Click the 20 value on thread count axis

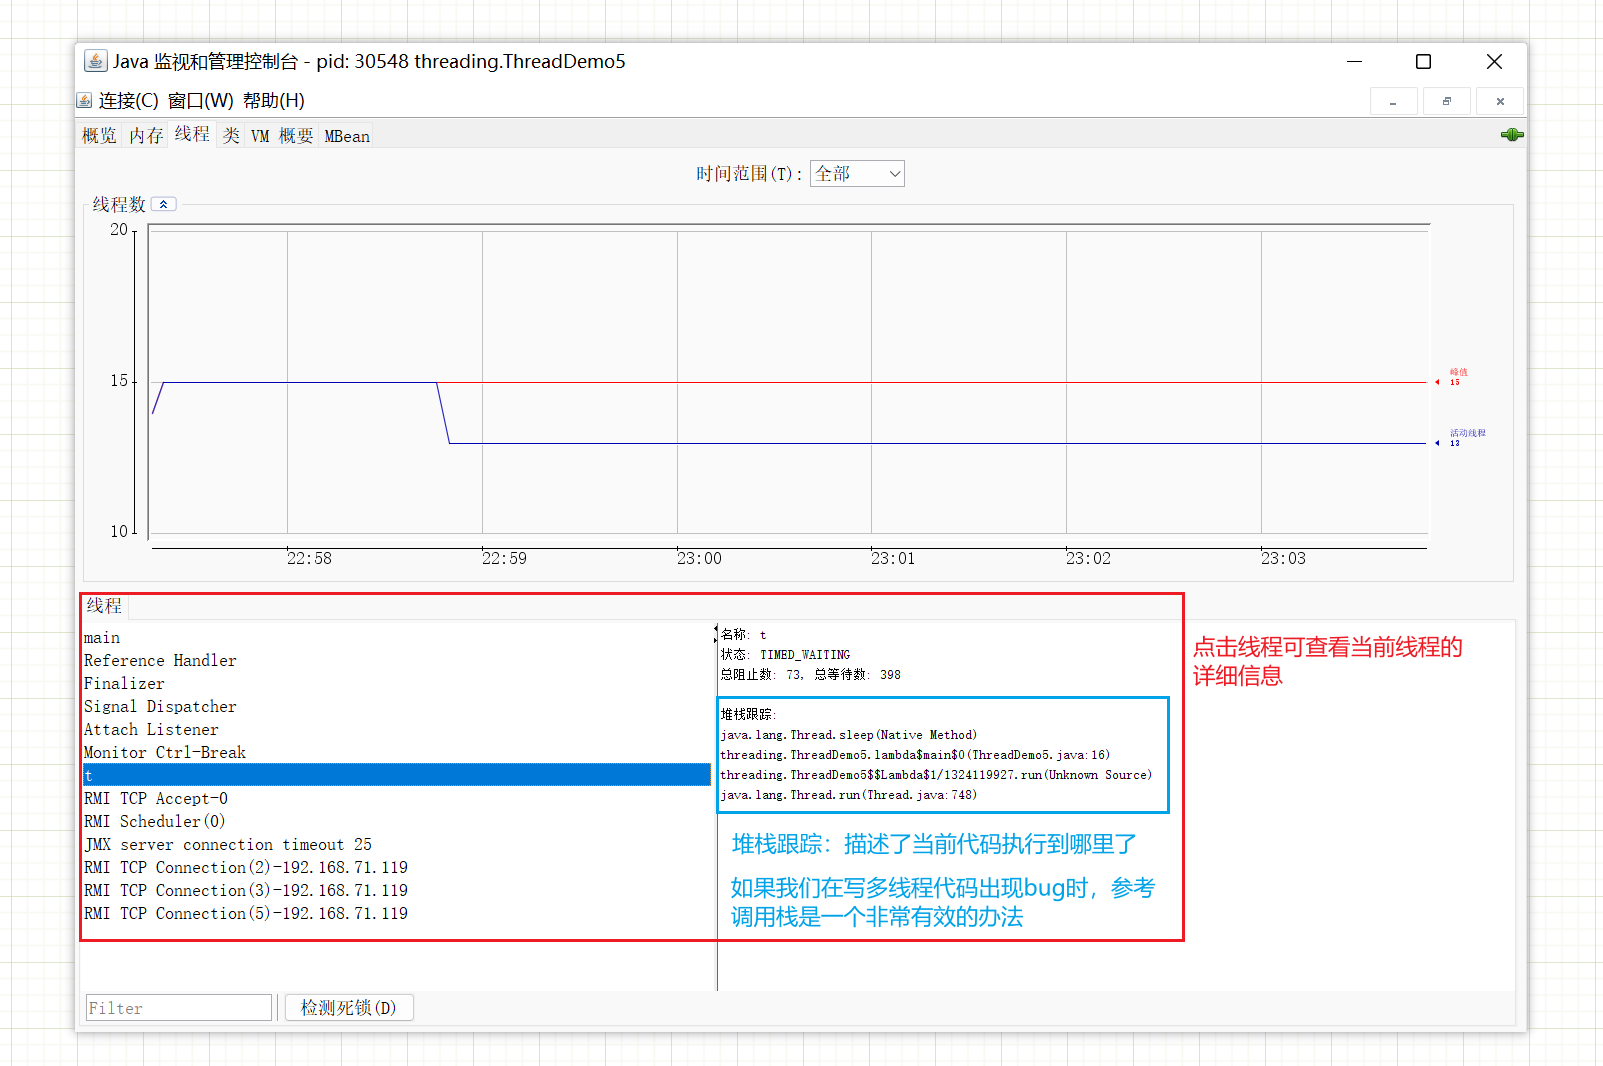(119, 230)
